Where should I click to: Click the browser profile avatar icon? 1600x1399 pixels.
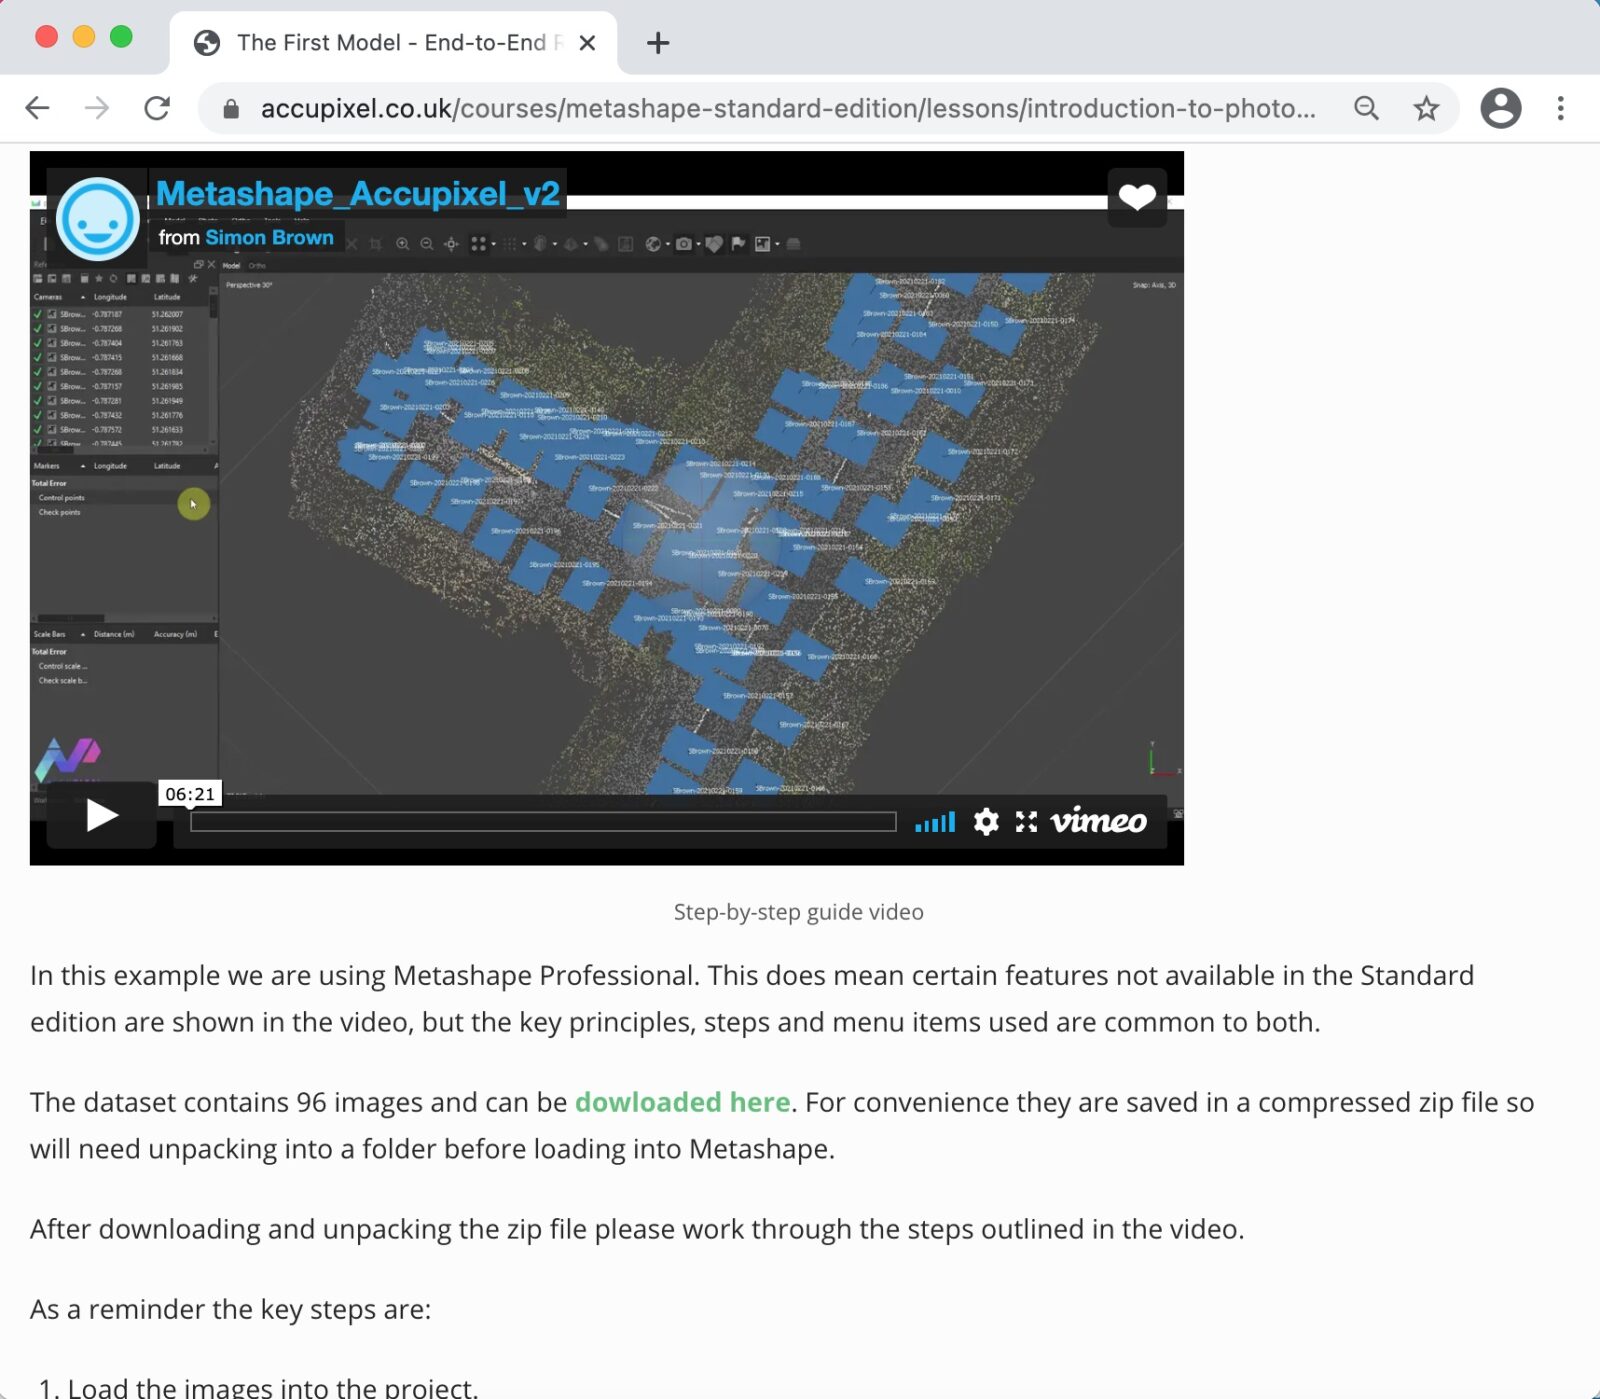tap(1501, 108)
